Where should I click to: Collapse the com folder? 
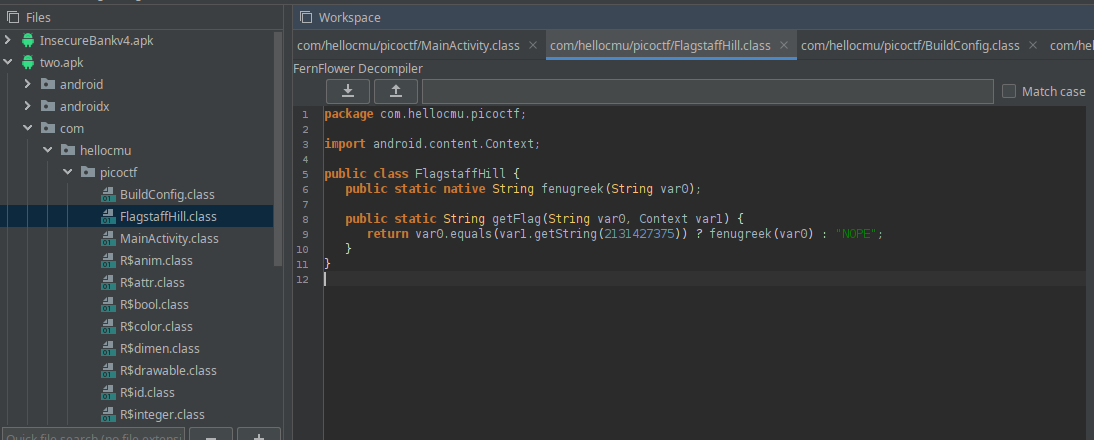click(28, 128)
